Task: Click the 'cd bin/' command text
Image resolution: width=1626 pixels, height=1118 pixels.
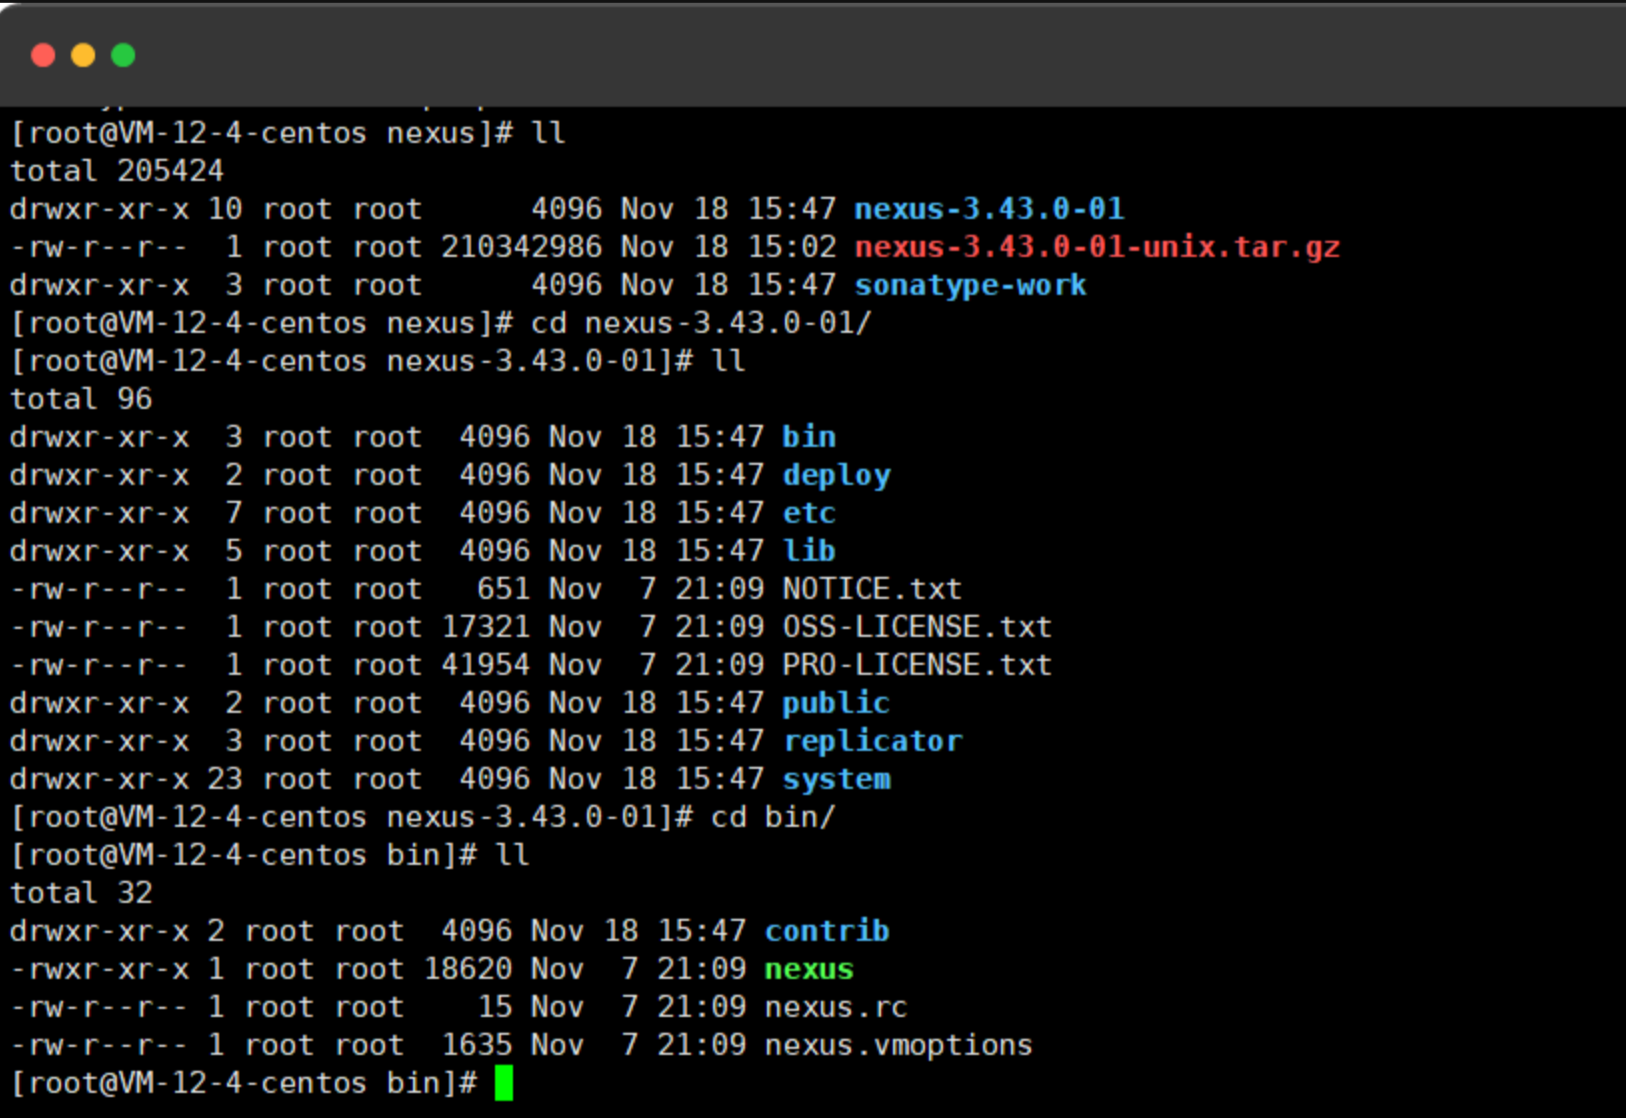Action: [773, 817]
